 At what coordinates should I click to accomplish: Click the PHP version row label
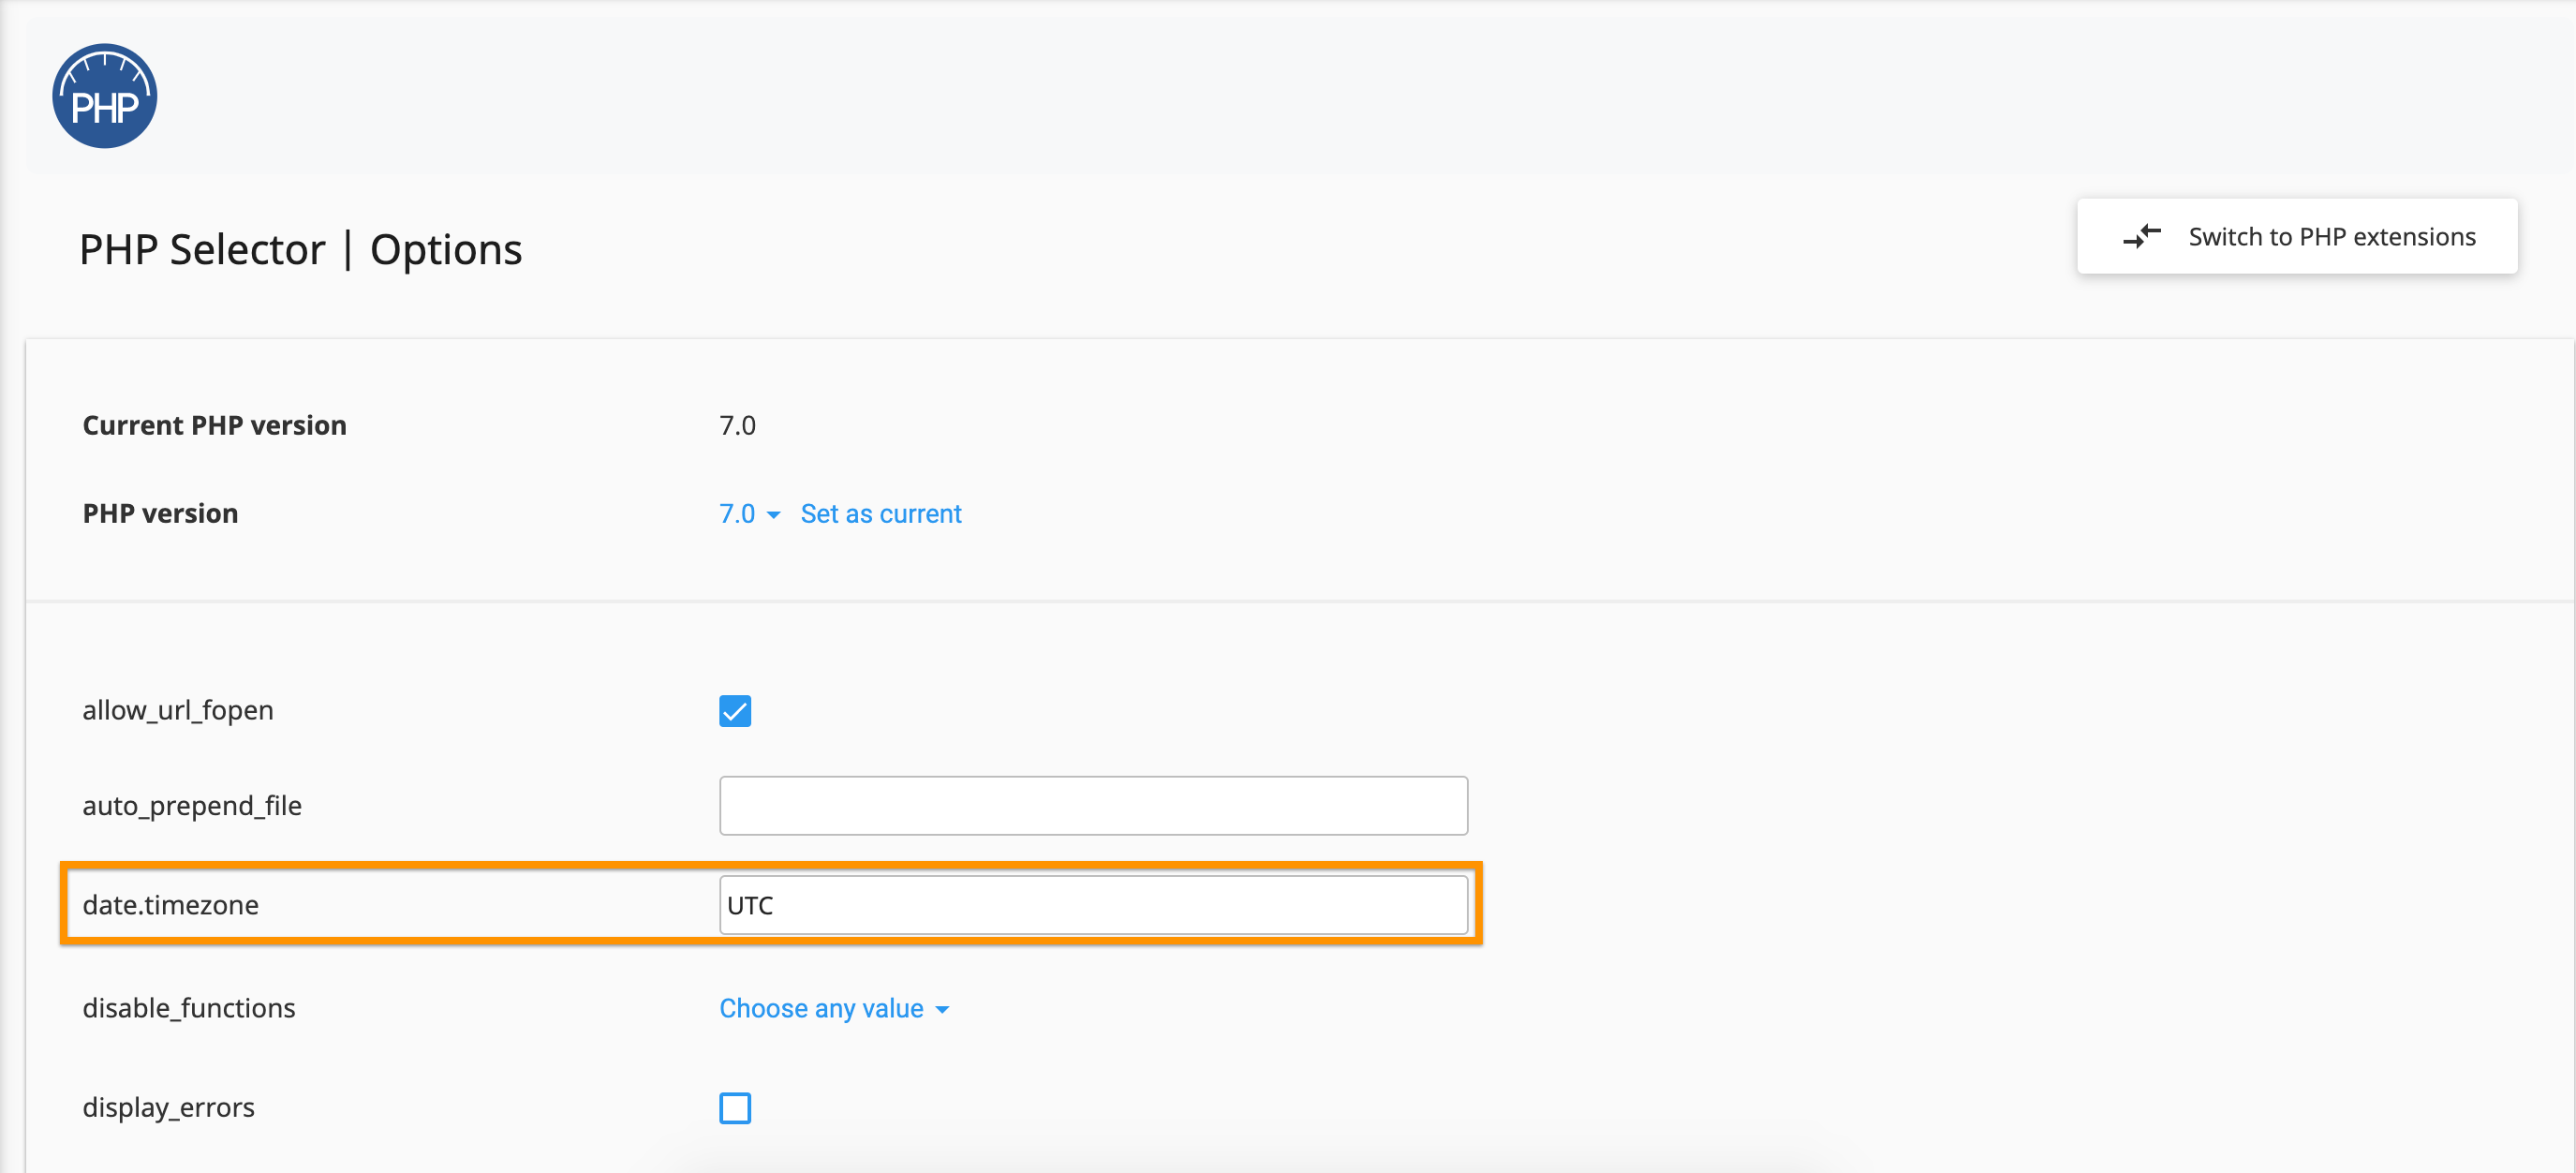(160, 513)
